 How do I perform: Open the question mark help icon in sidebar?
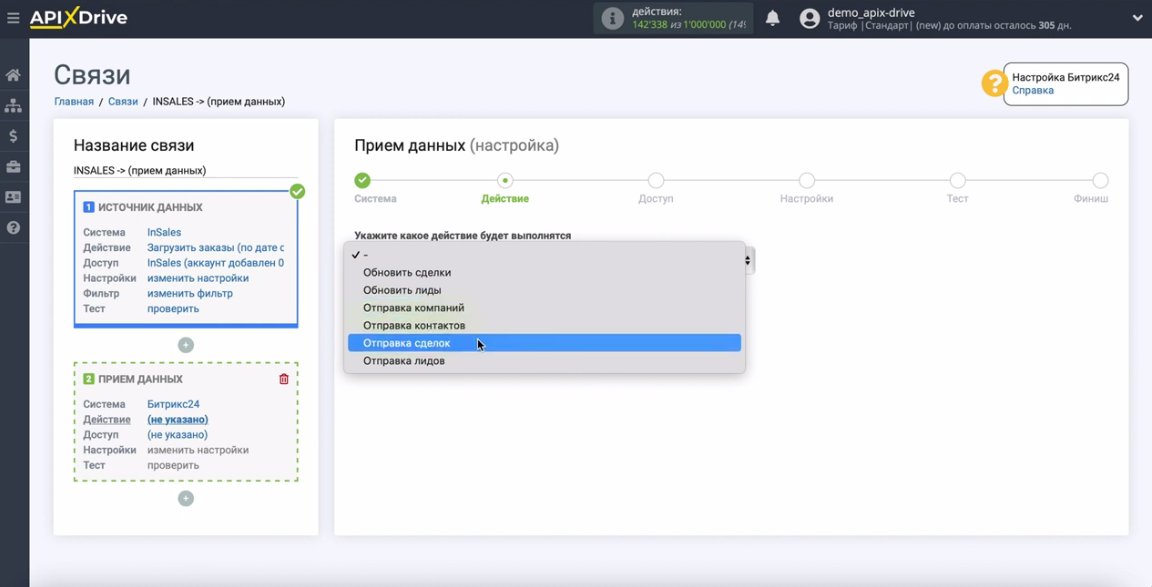[x=13, y=228]
